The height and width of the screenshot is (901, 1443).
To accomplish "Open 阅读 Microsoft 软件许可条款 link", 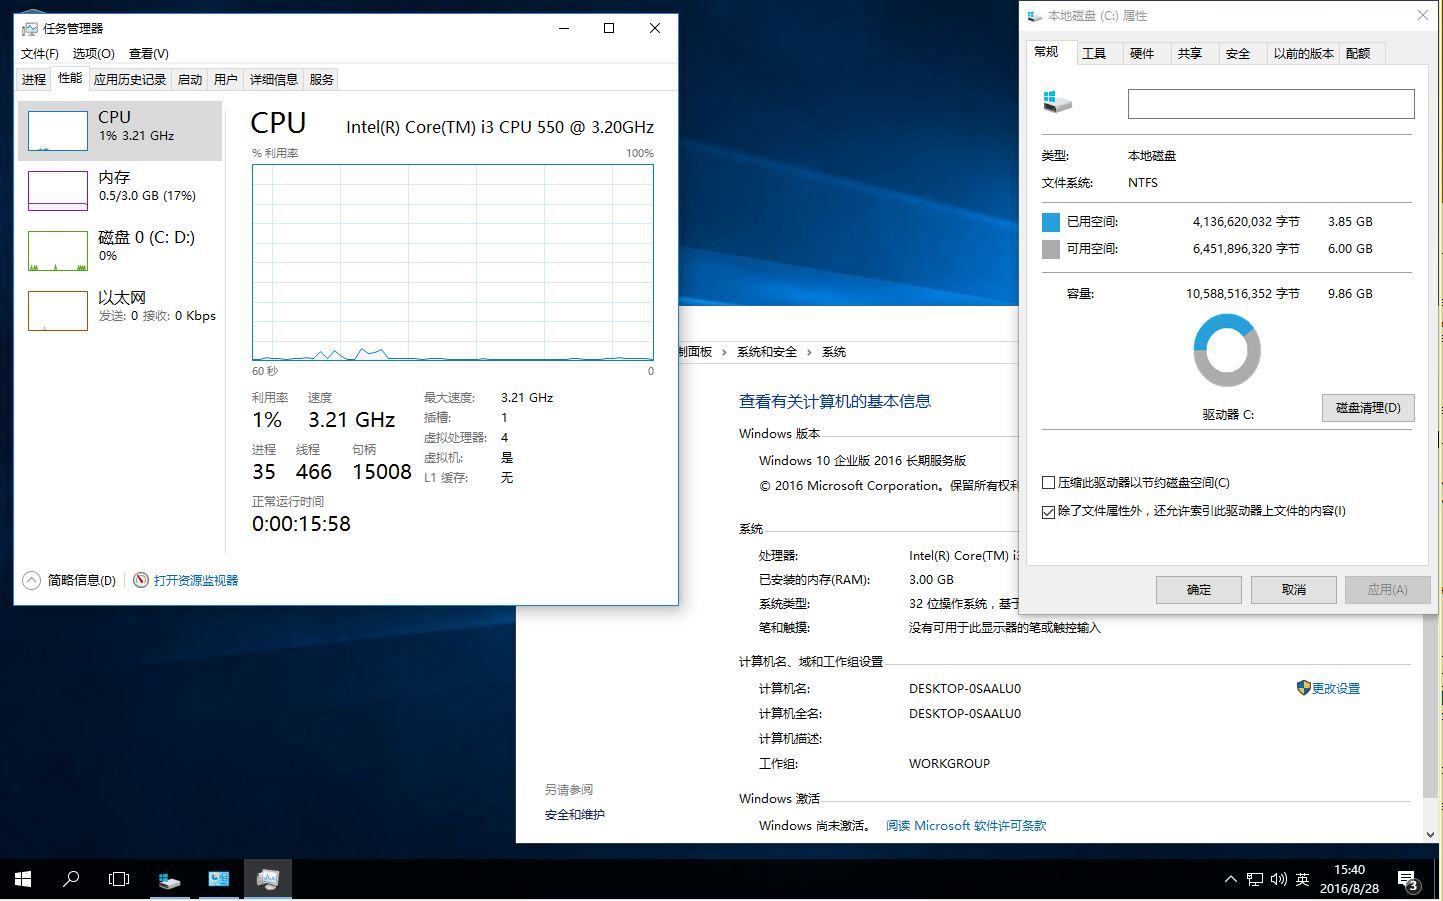I will click(x=966, y=826).
